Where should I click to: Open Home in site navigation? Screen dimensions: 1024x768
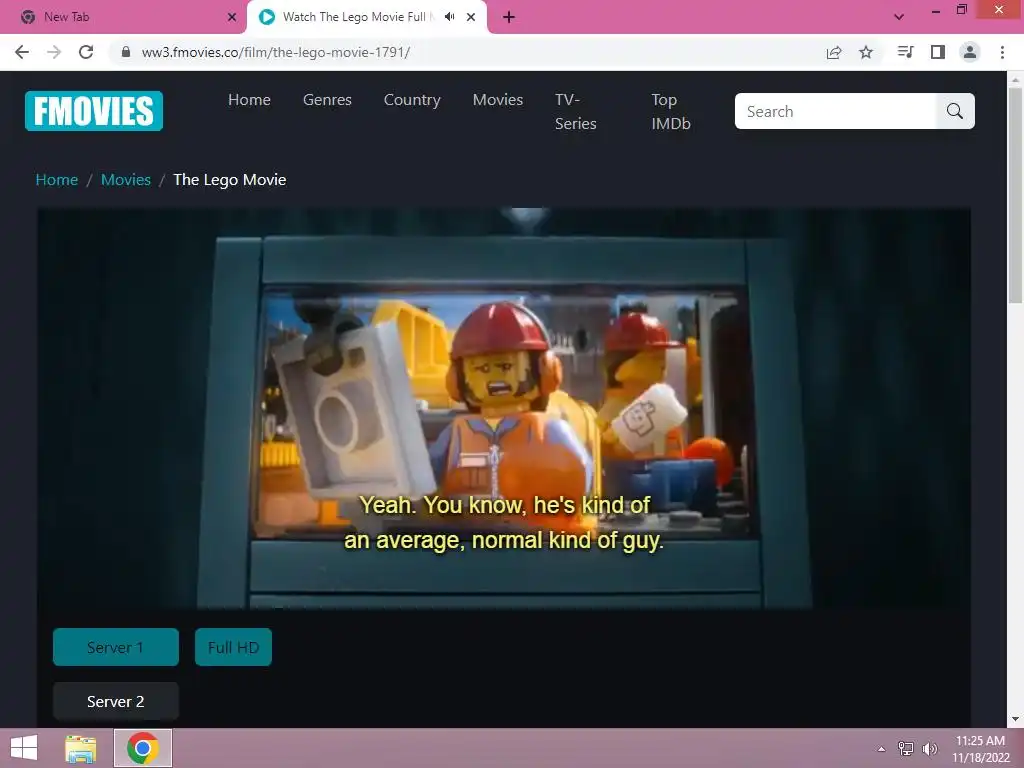point(249,100)
